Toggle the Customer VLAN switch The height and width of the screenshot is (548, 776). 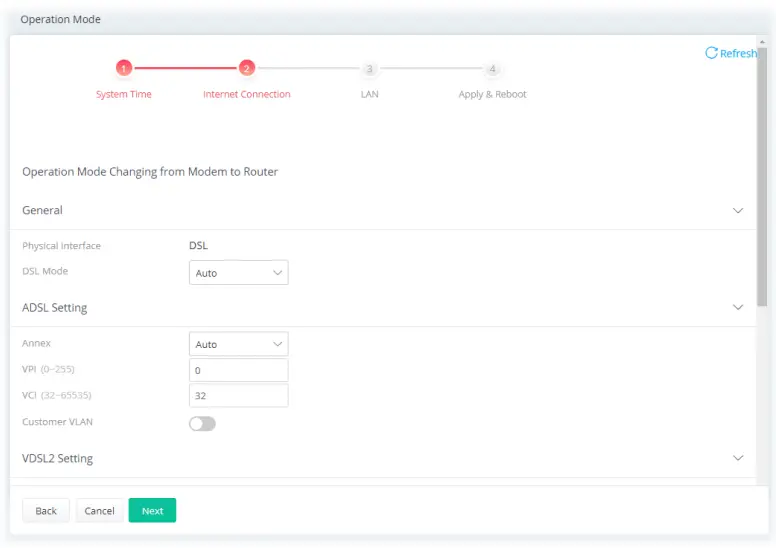coord(202,424)
